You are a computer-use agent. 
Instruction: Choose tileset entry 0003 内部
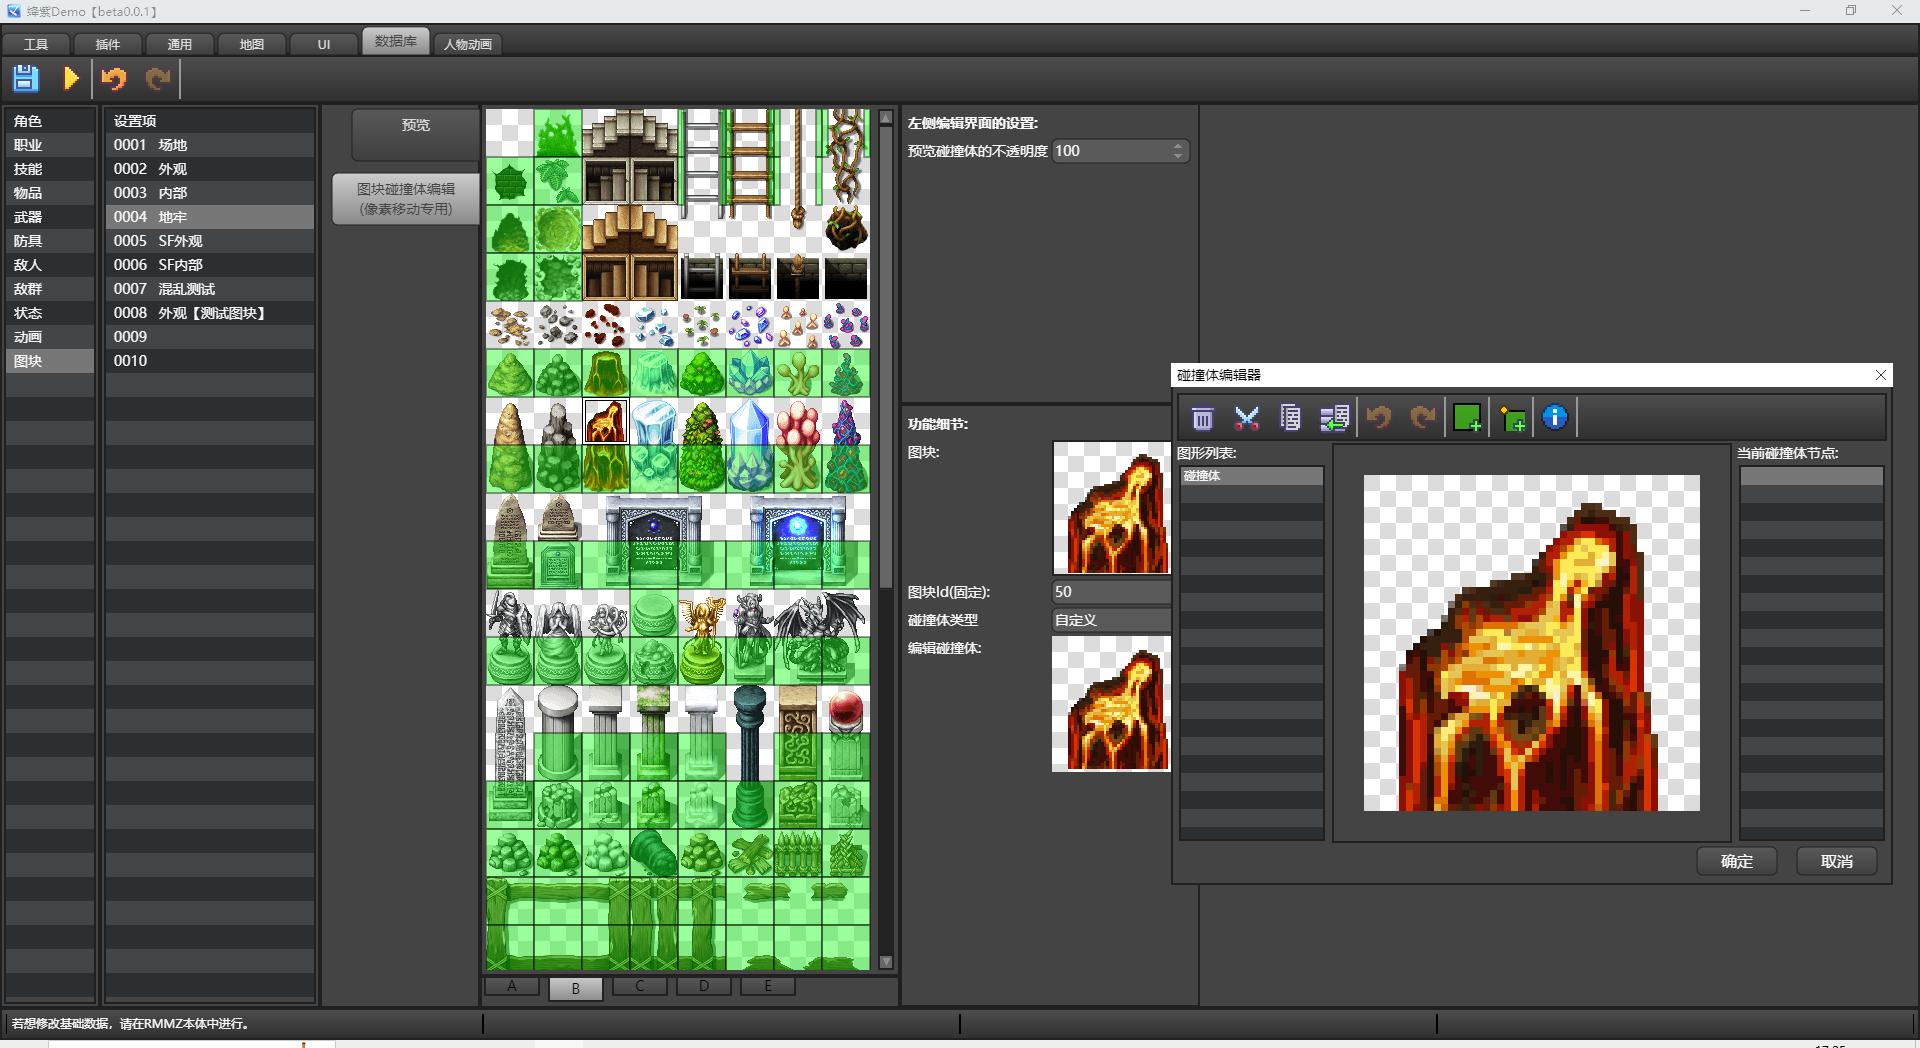click(210, 193)
